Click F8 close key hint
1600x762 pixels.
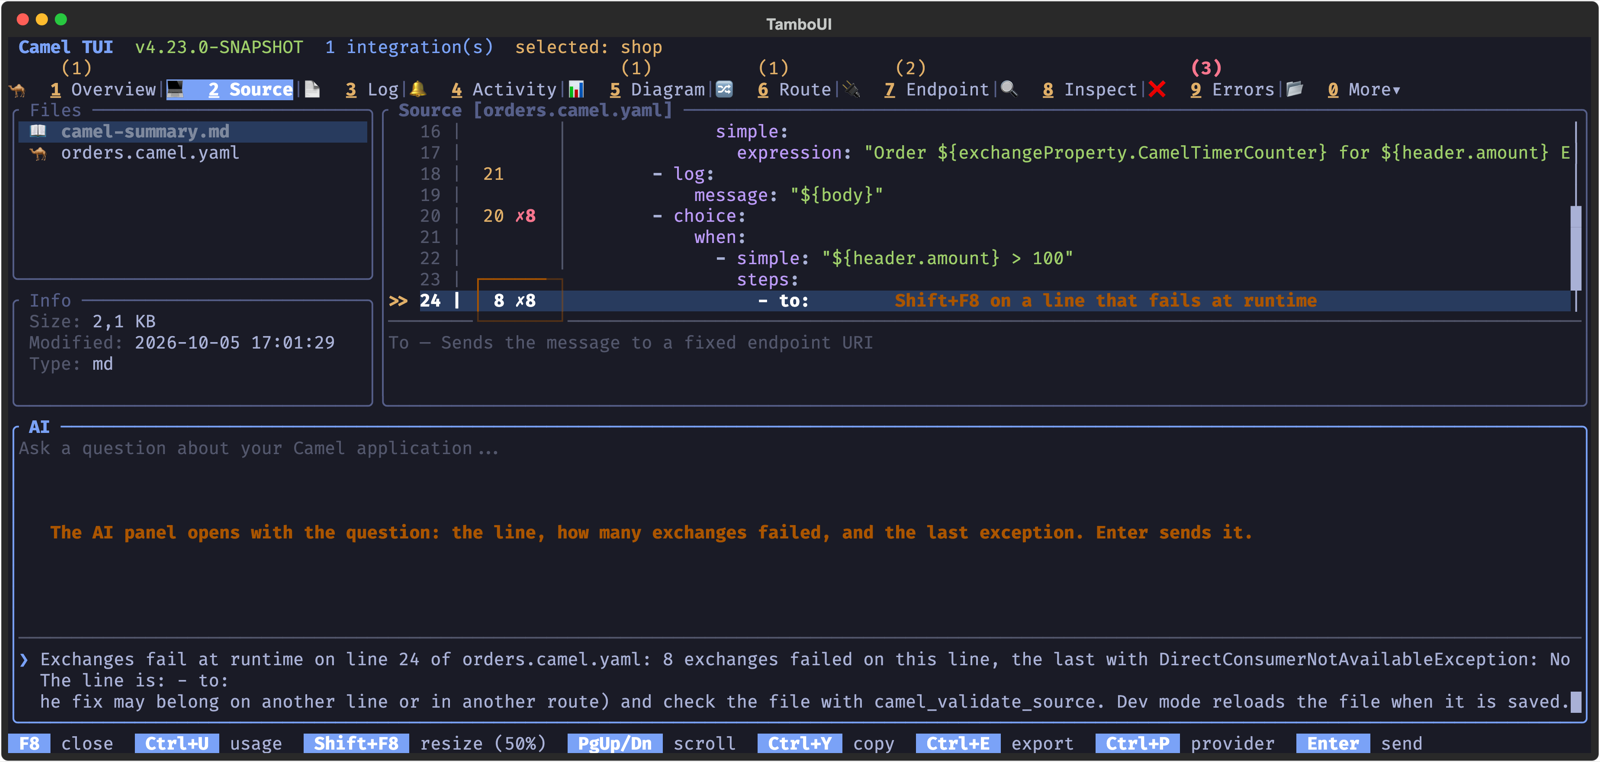(x=61, y=744)
